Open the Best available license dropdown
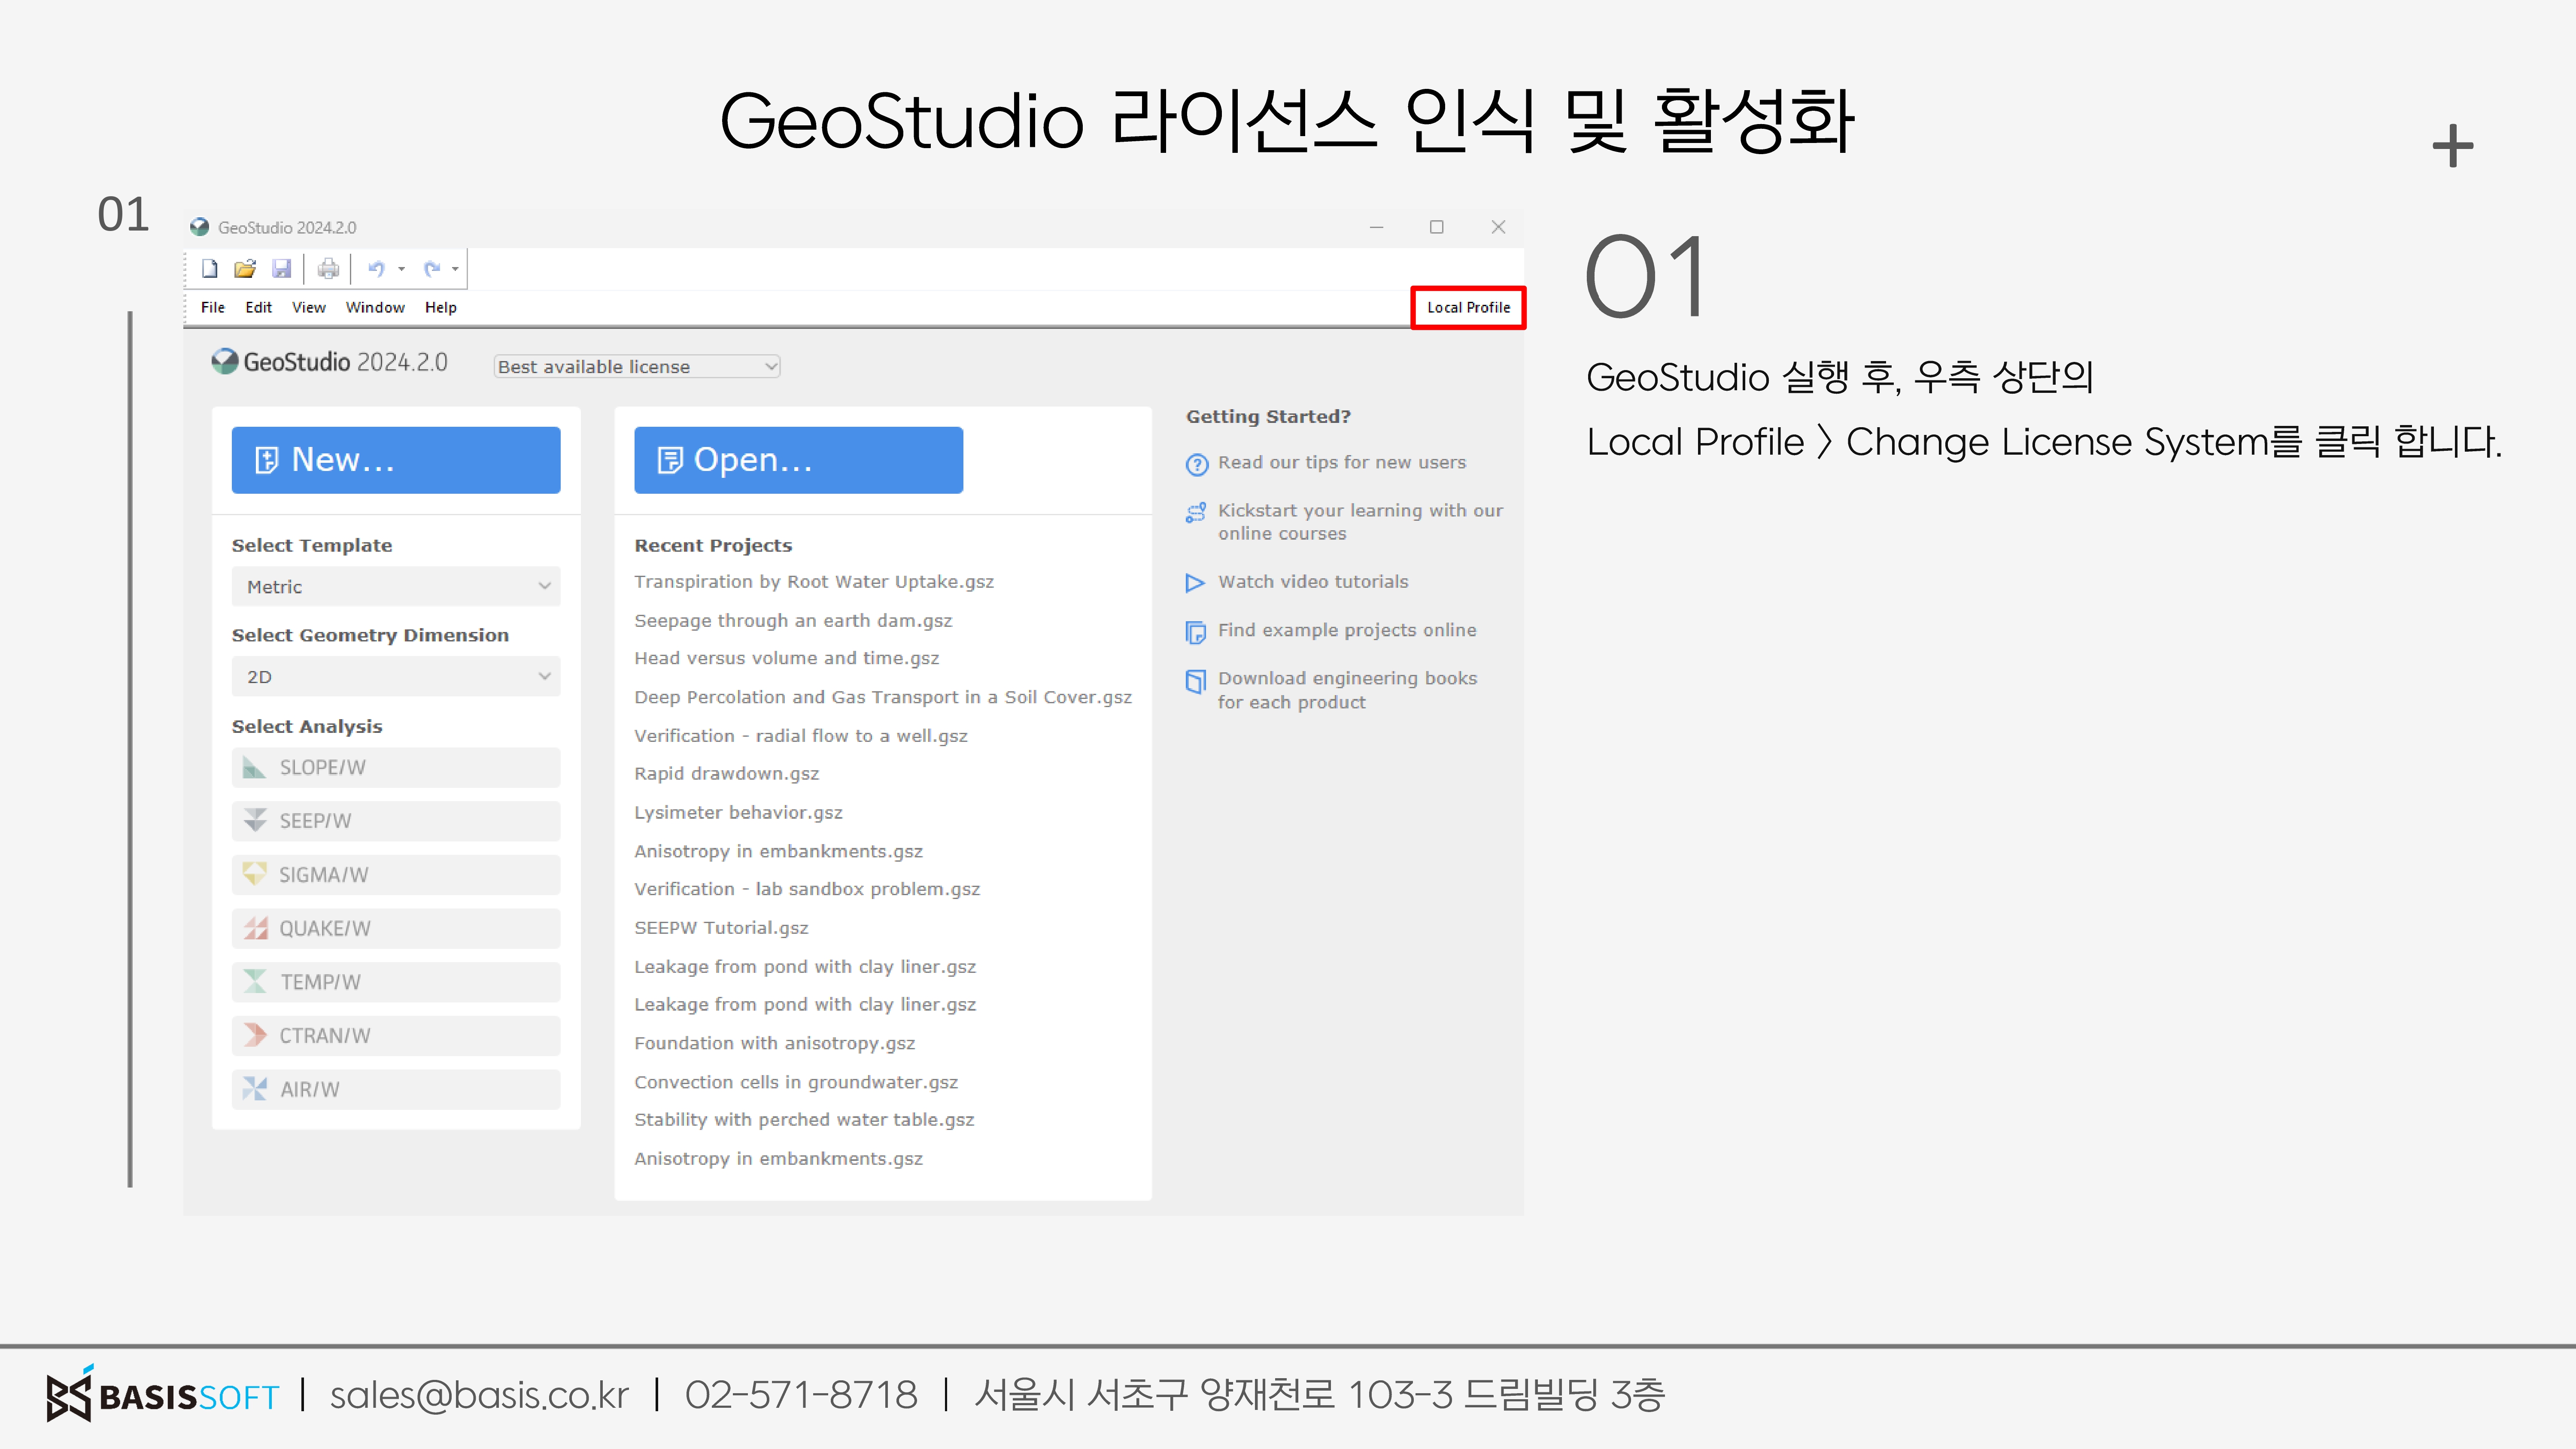This screenshot has height=1449, width=2576. click(x=637, y=367)
